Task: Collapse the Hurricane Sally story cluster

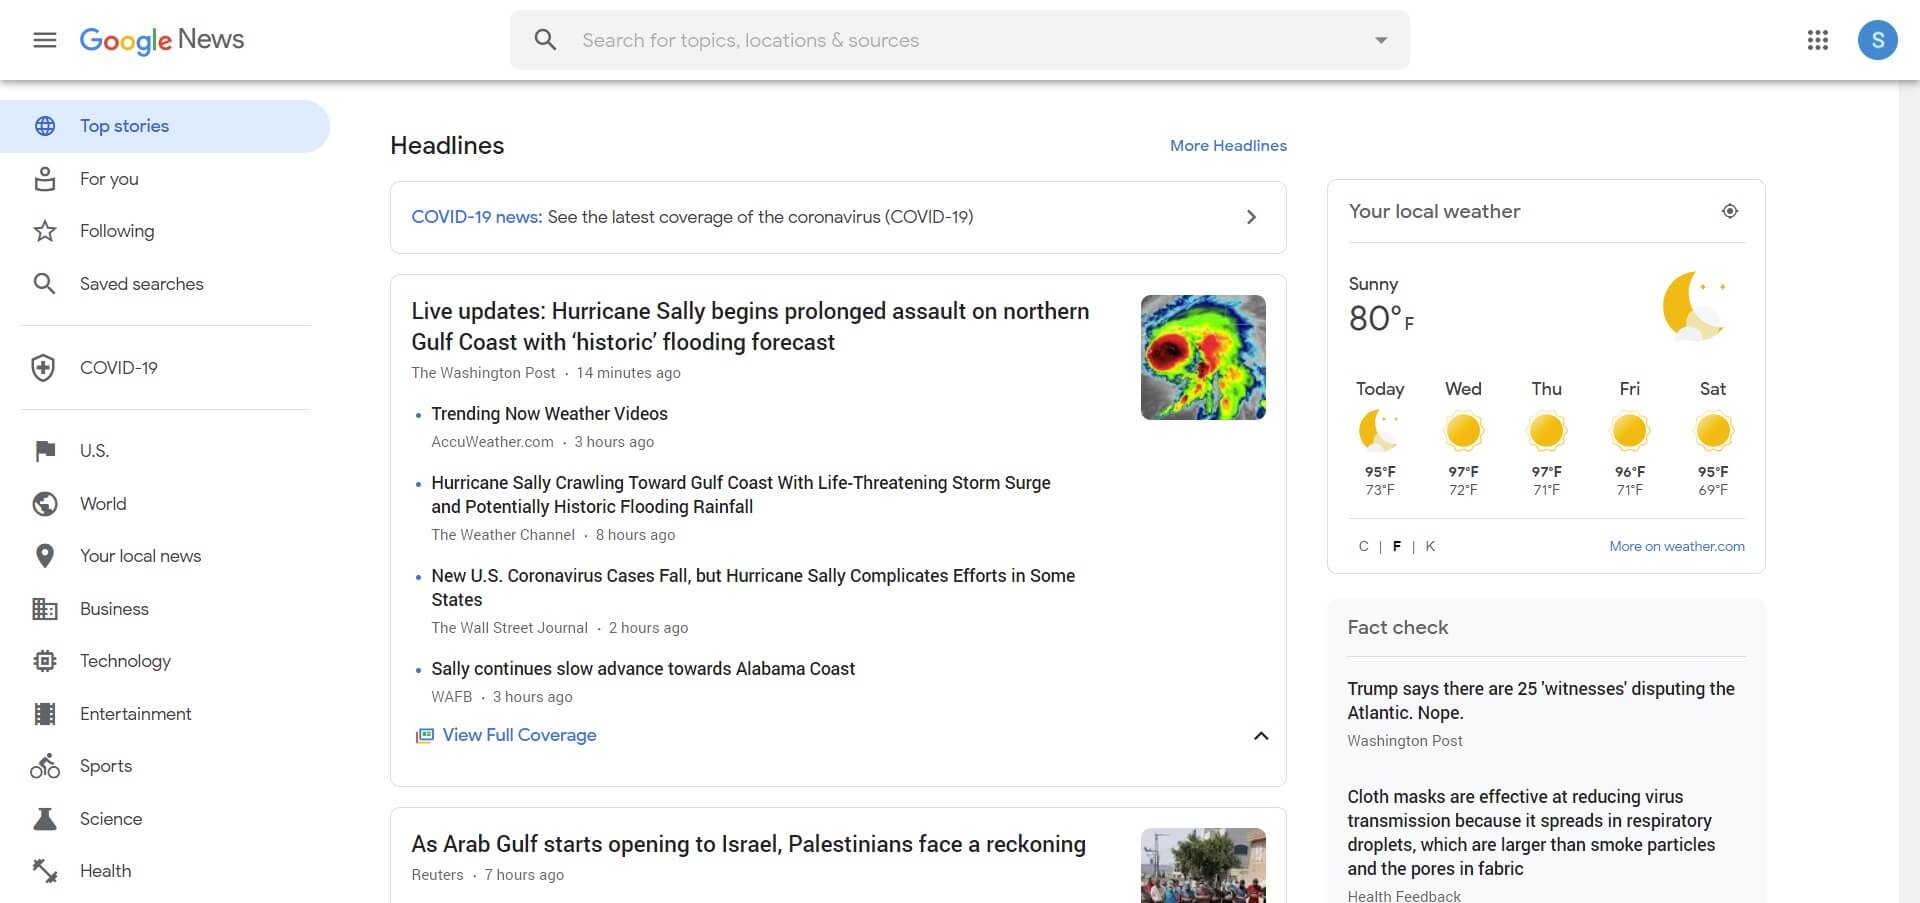Action: pos(1261,736)
